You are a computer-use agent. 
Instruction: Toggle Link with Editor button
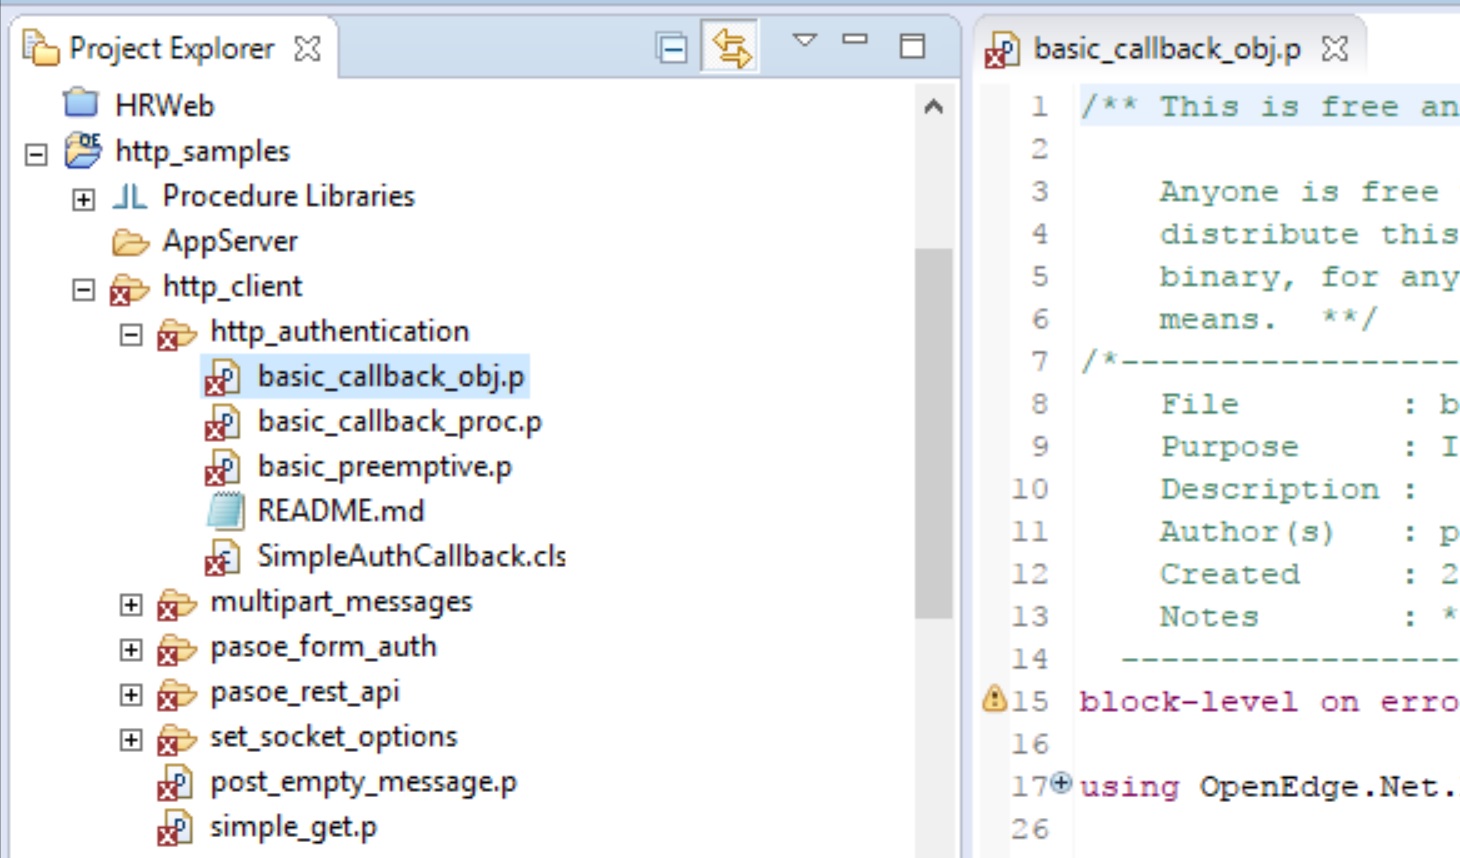pyautogui.click(x=731, y=47)
